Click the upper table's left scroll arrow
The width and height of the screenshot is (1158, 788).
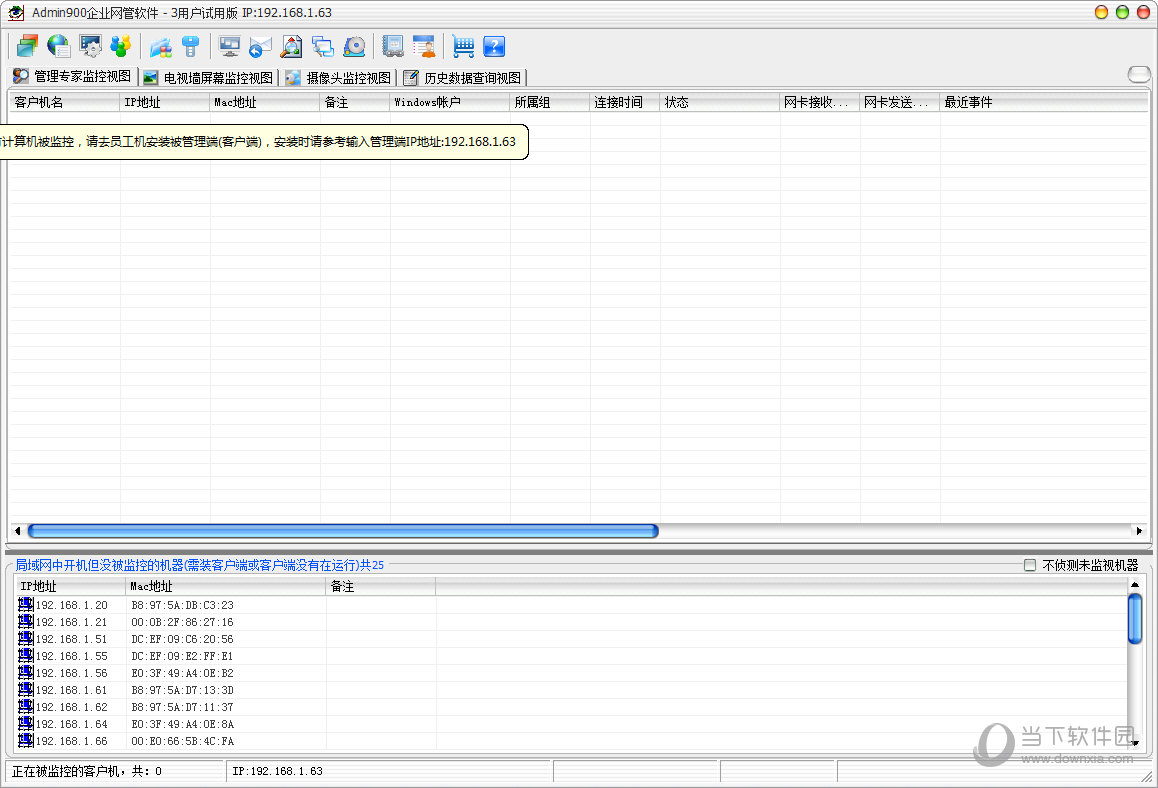tap(17, 530)
